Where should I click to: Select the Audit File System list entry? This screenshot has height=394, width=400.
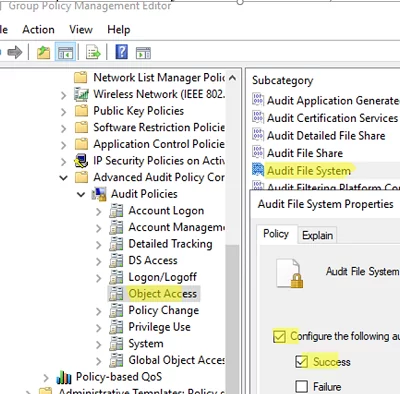(309, 171)
